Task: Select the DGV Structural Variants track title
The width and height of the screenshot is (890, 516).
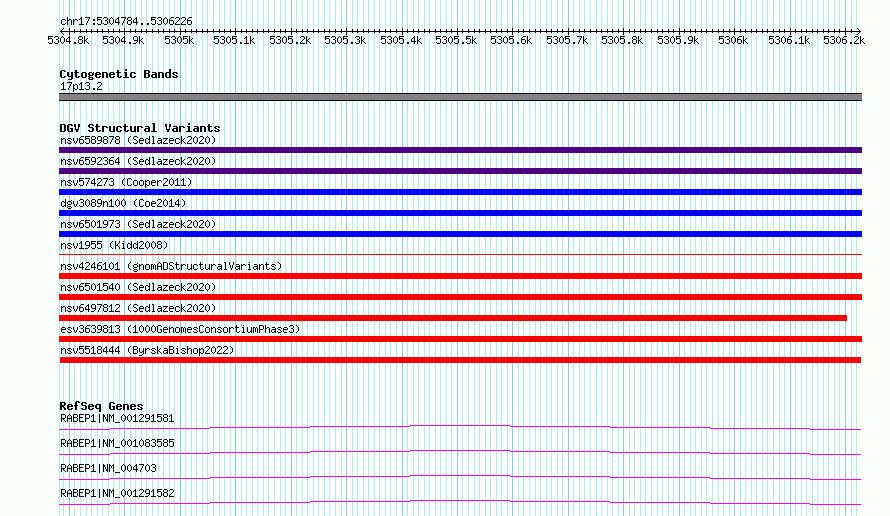Action: (140, 128)
